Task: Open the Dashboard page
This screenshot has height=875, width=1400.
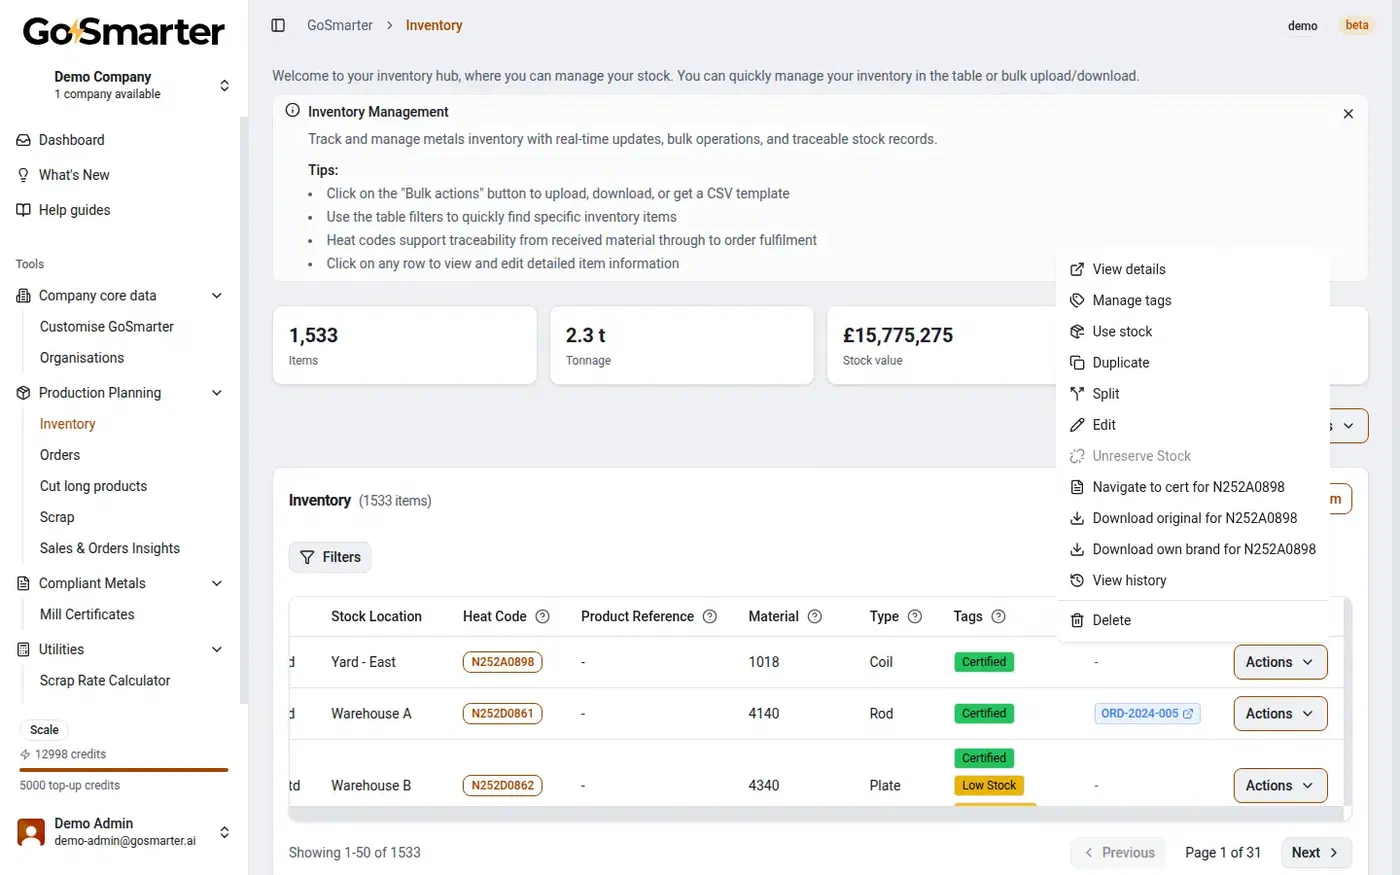Action: pos(71,140)
